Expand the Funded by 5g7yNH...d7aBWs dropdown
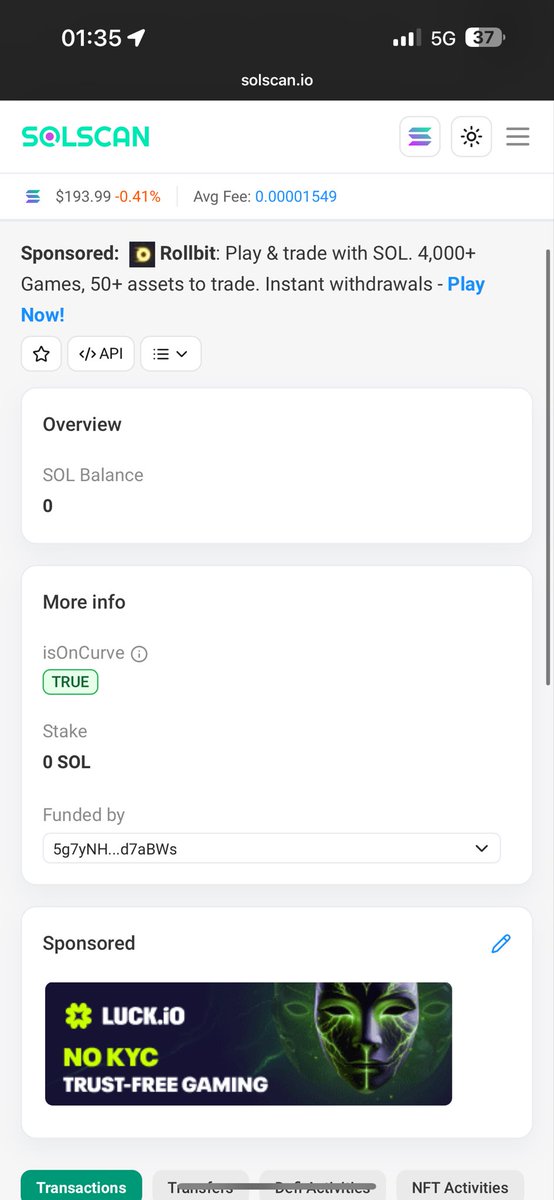Screen dimensions: 554x1200 [x=272, y=848]
